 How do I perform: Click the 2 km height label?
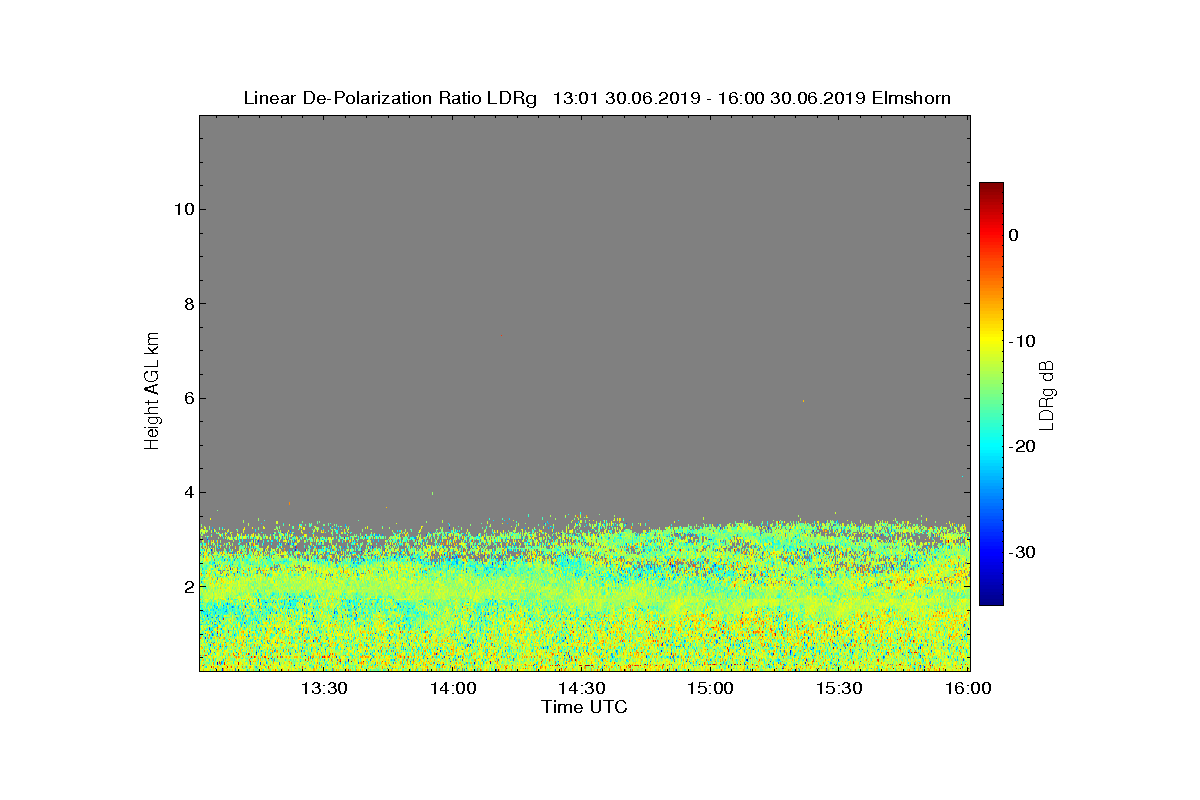188,587
